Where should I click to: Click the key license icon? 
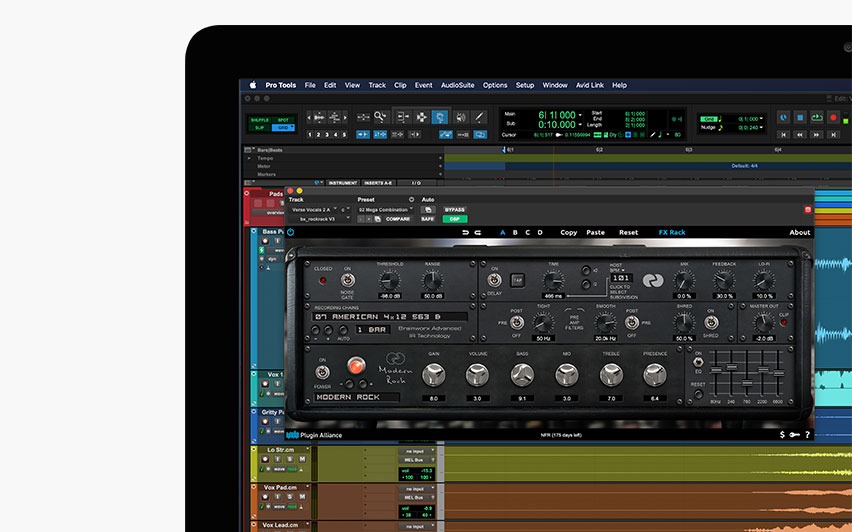pyautogui.click(x=794, y=435)
